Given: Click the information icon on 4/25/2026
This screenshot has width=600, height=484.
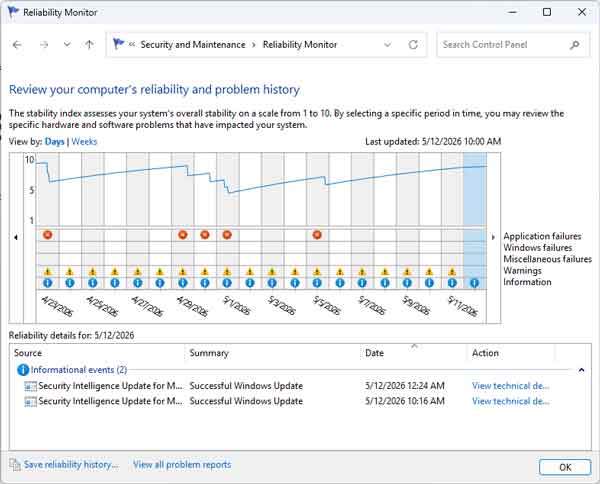Looking at the screenshot, I should point(93,283).
